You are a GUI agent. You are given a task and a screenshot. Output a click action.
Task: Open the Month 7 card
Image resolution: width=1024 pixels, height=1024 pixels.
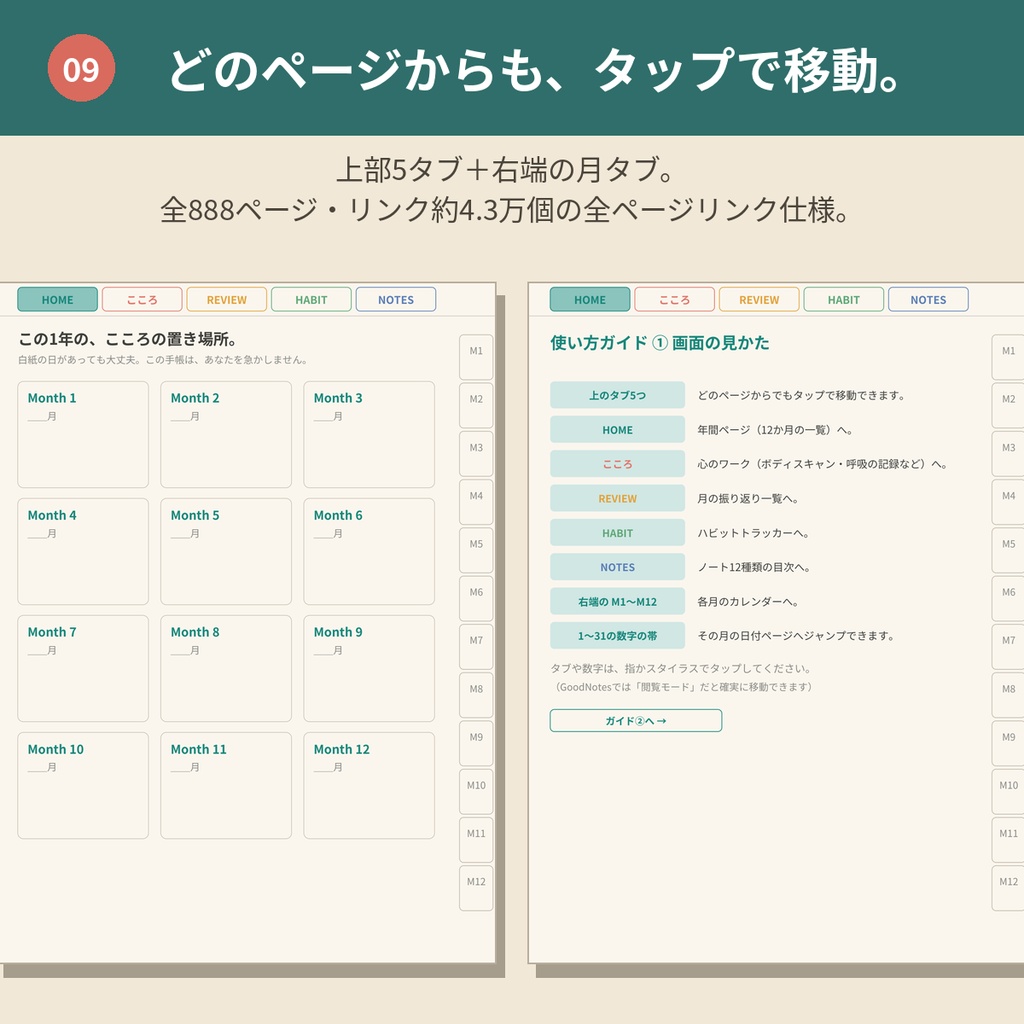click(x=83, y=669)
